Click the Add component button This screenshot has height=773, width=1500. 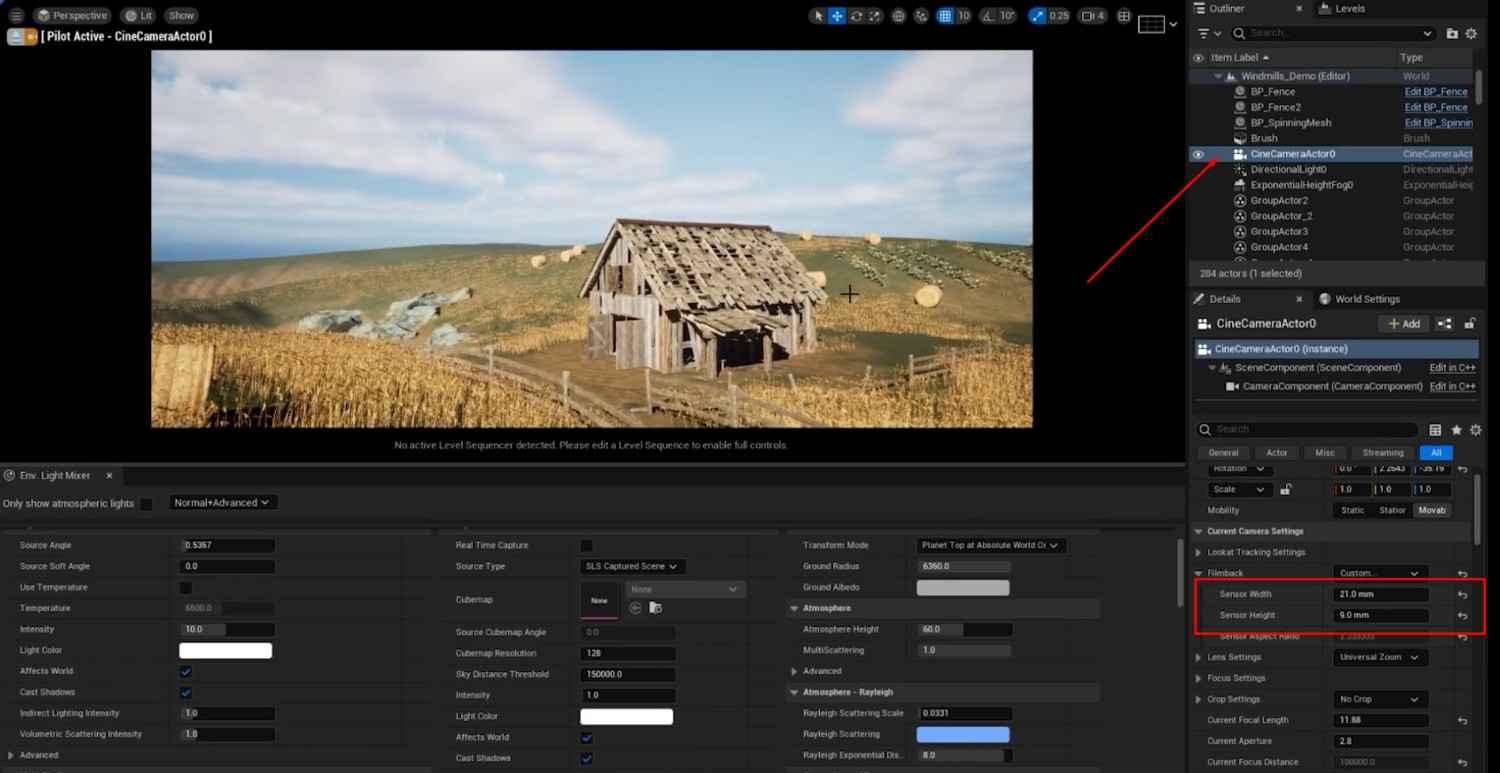tap(1403, 324)
